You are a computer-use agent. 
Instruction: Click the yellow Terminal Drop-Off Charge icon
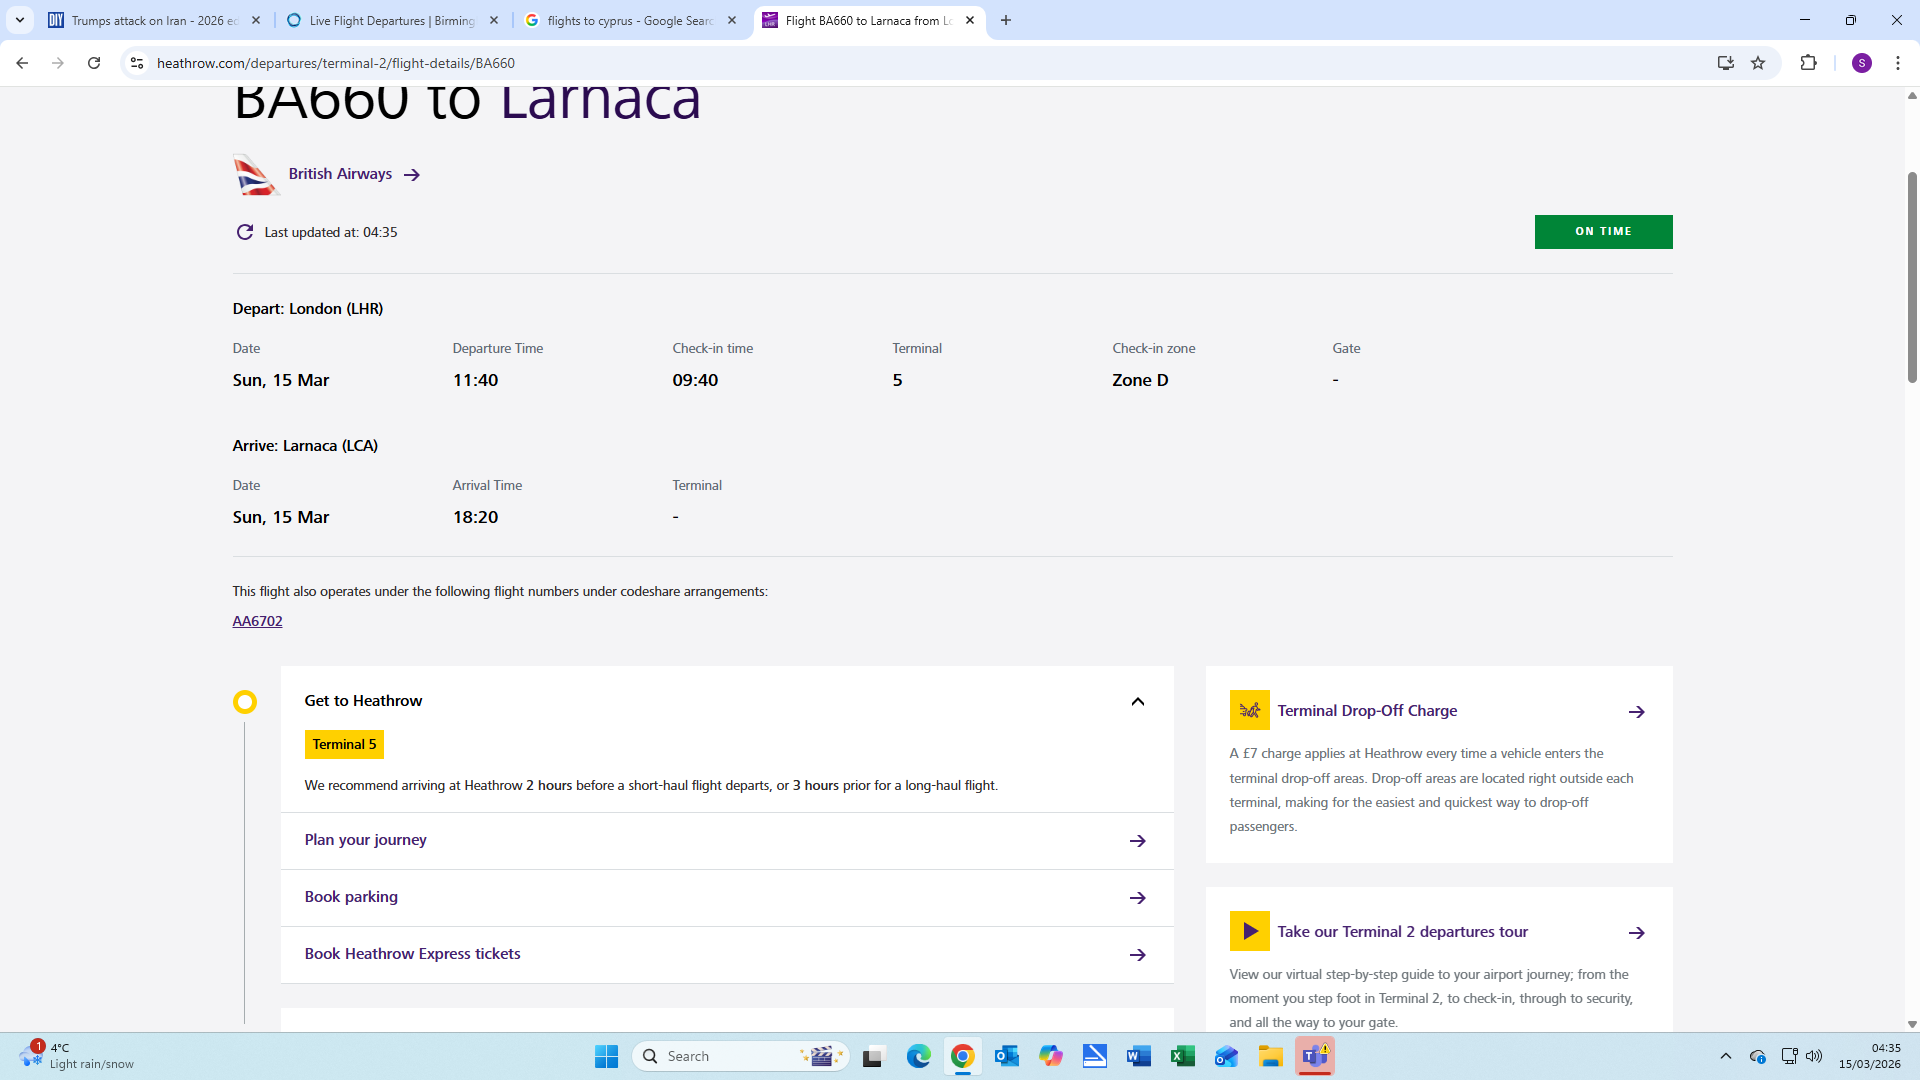coord(1249,711)
